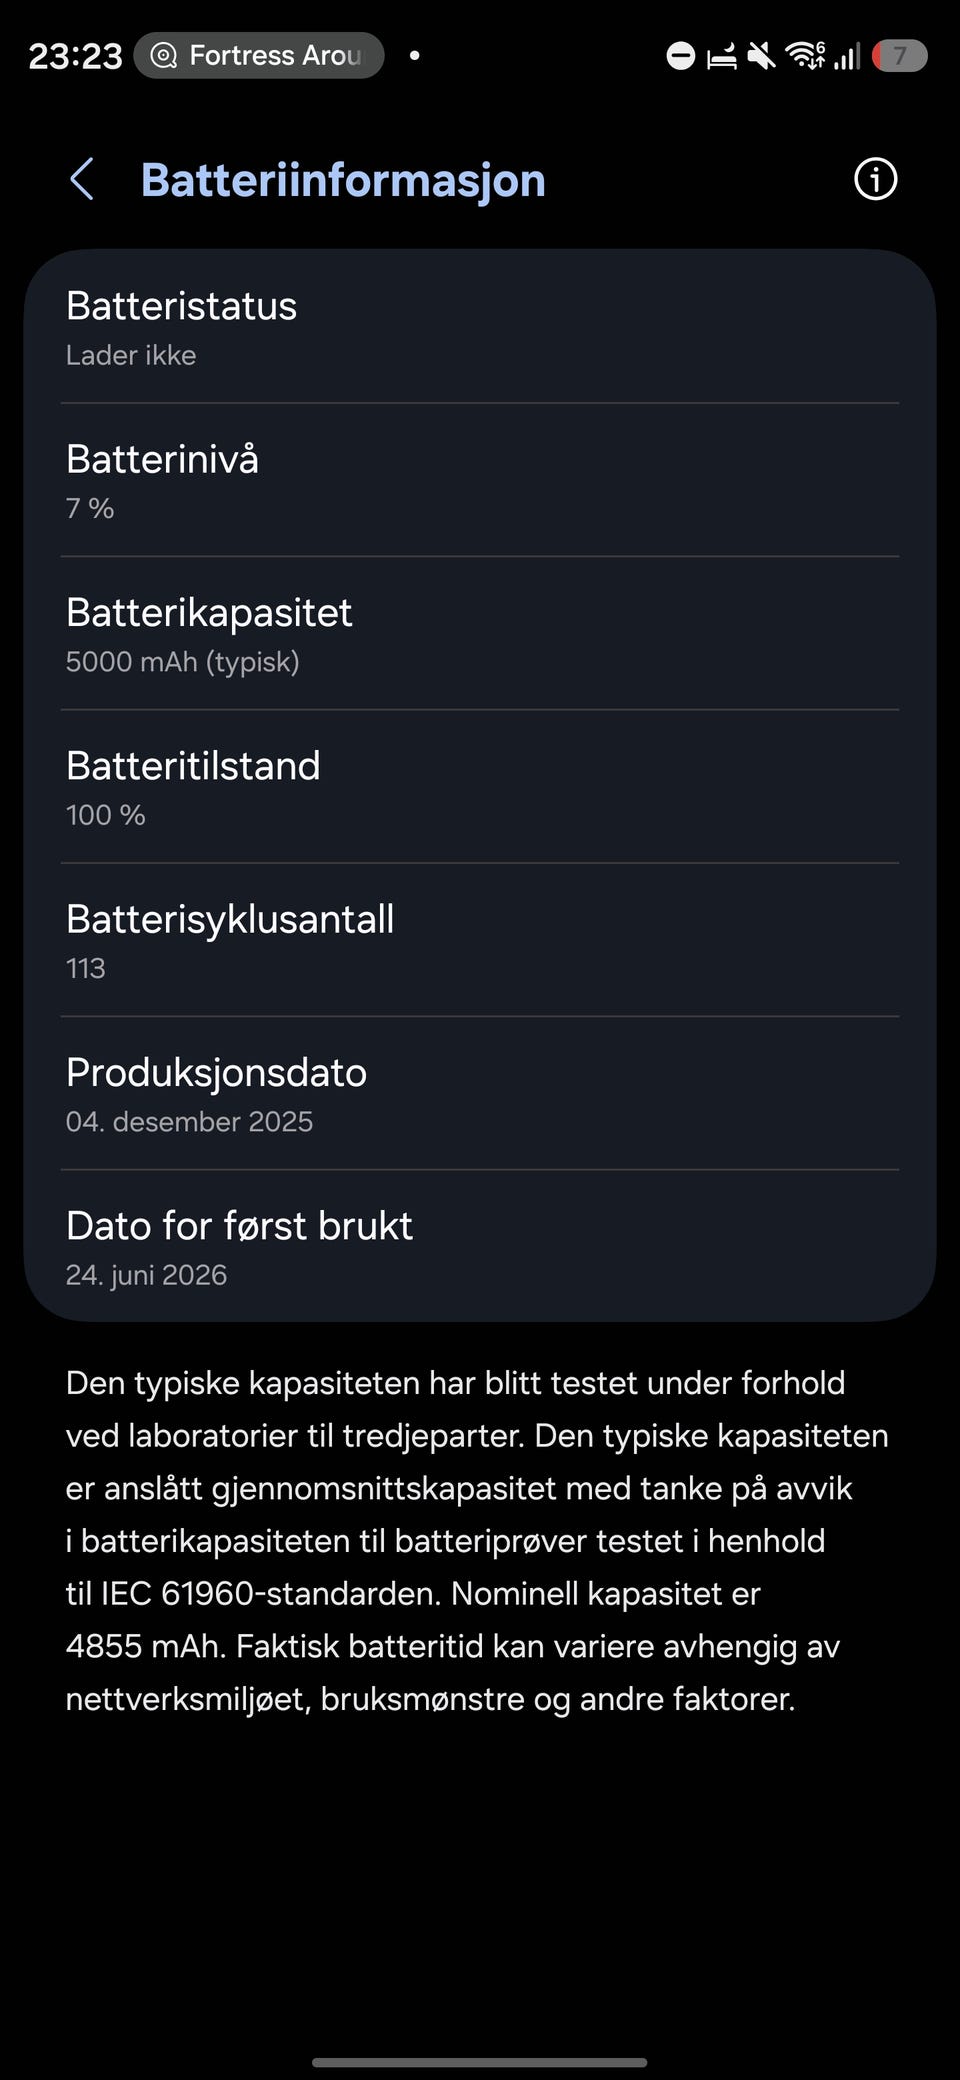
Task: Select the Batterikapasitet 5000 mAh row
Action: pos(480,634)
